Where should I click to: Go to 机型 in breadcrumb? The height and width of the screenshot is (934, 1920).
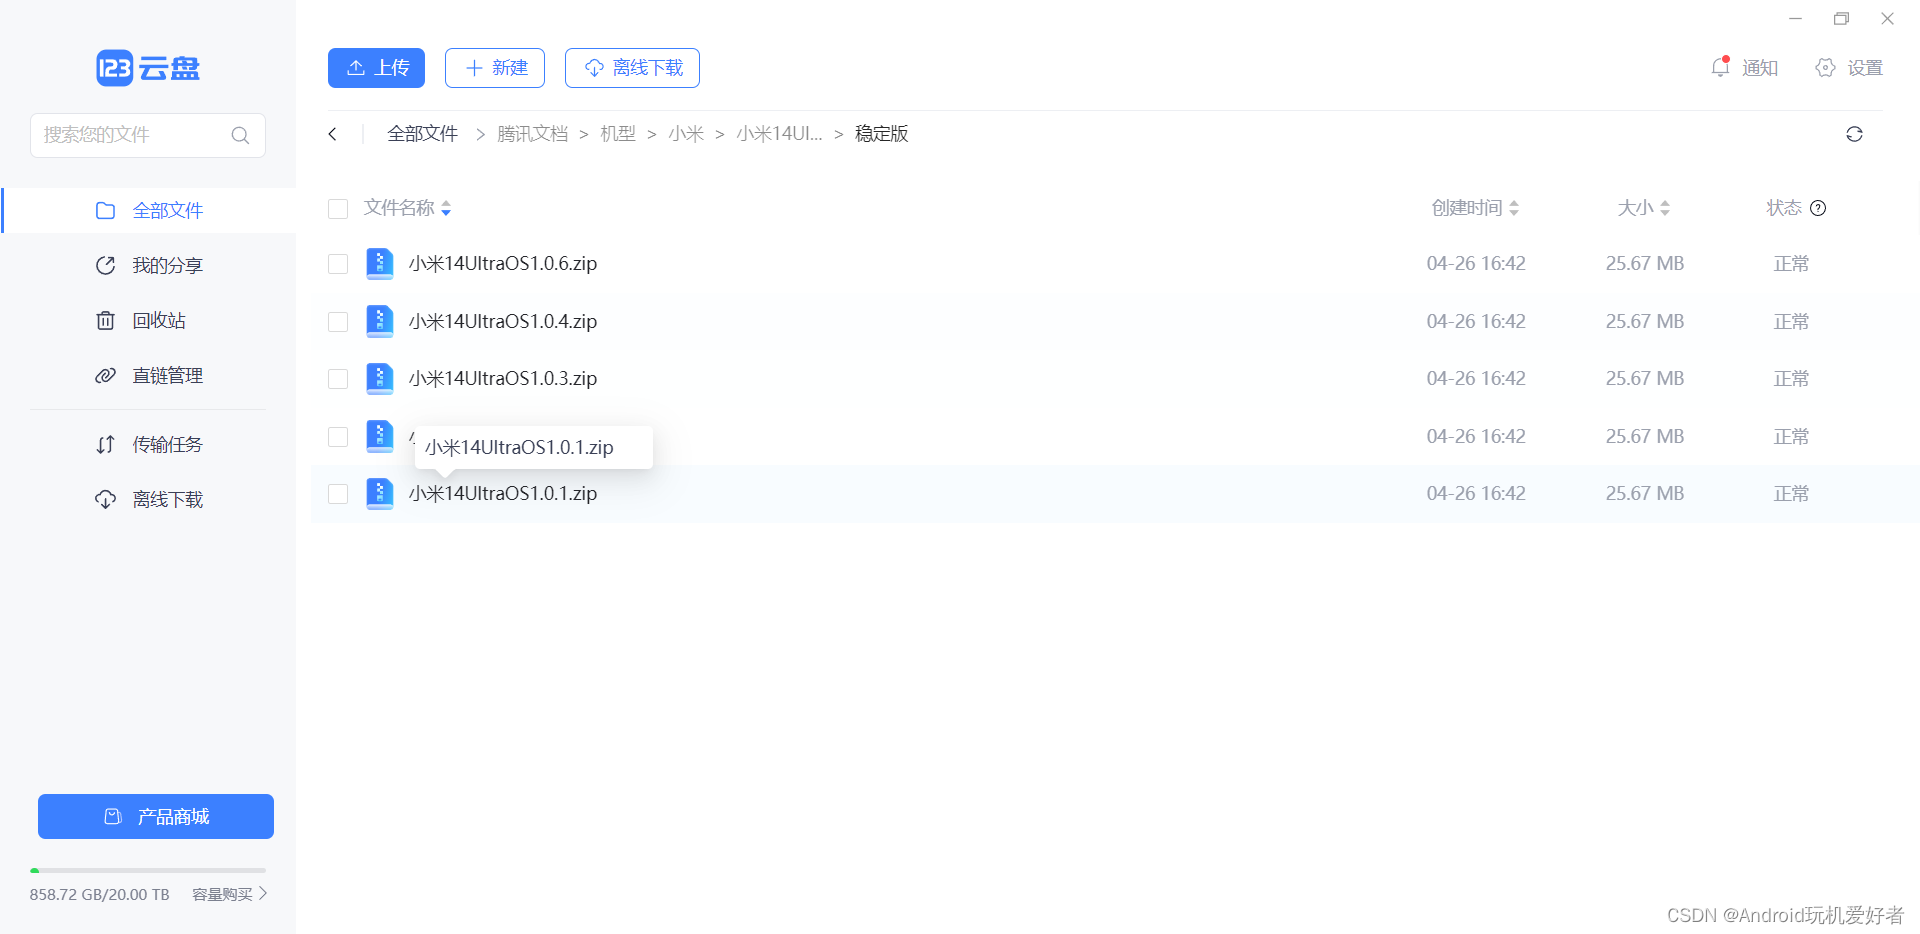pos(618,134)
